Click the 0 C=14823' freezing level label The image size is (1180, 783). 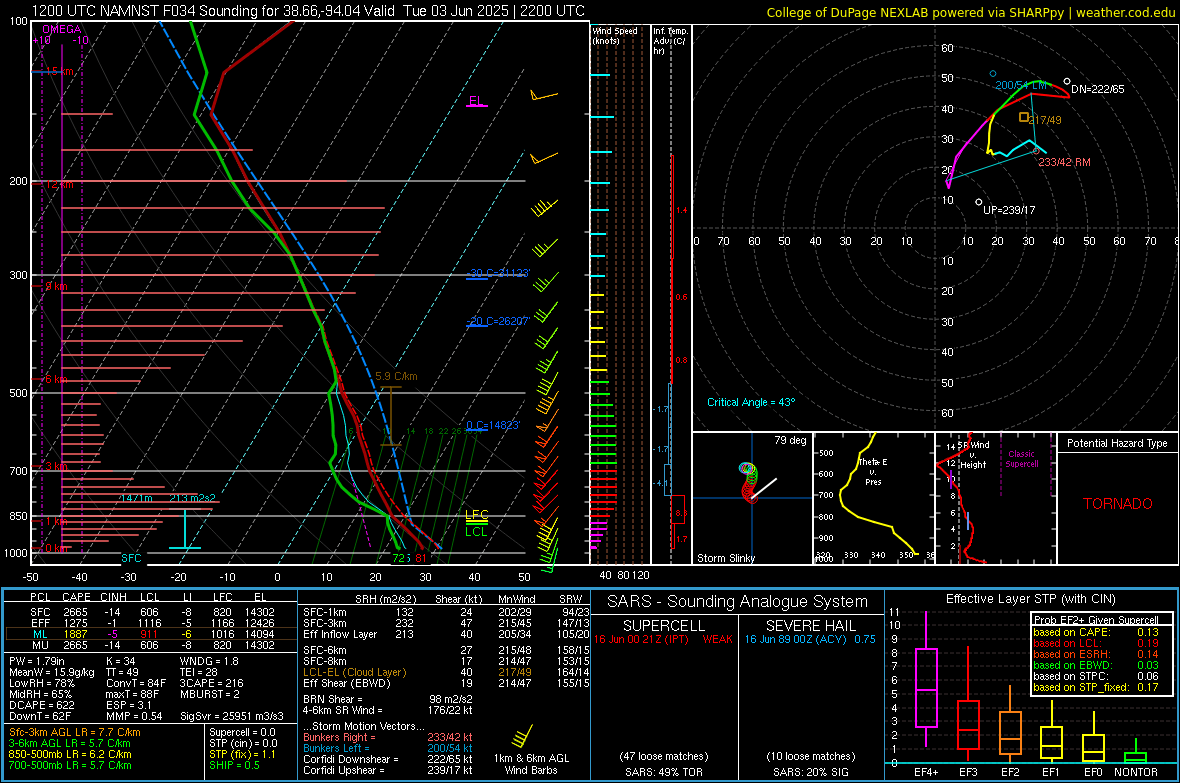pyautogui.click(x=493, y=425)
